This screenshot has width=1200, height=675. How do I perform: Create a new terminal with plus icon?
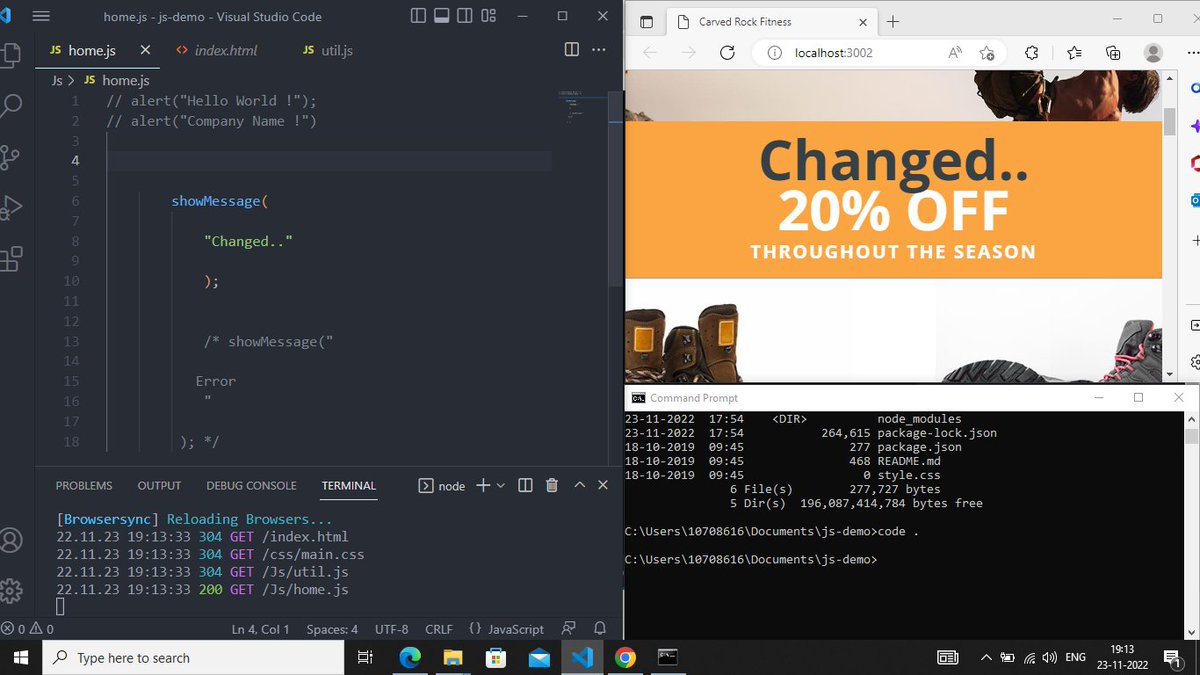[482, 485]
